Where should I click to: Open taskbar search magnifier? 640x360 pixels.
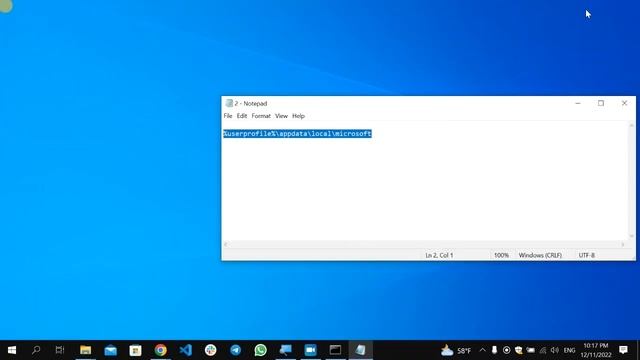click(x=36, y=350)
